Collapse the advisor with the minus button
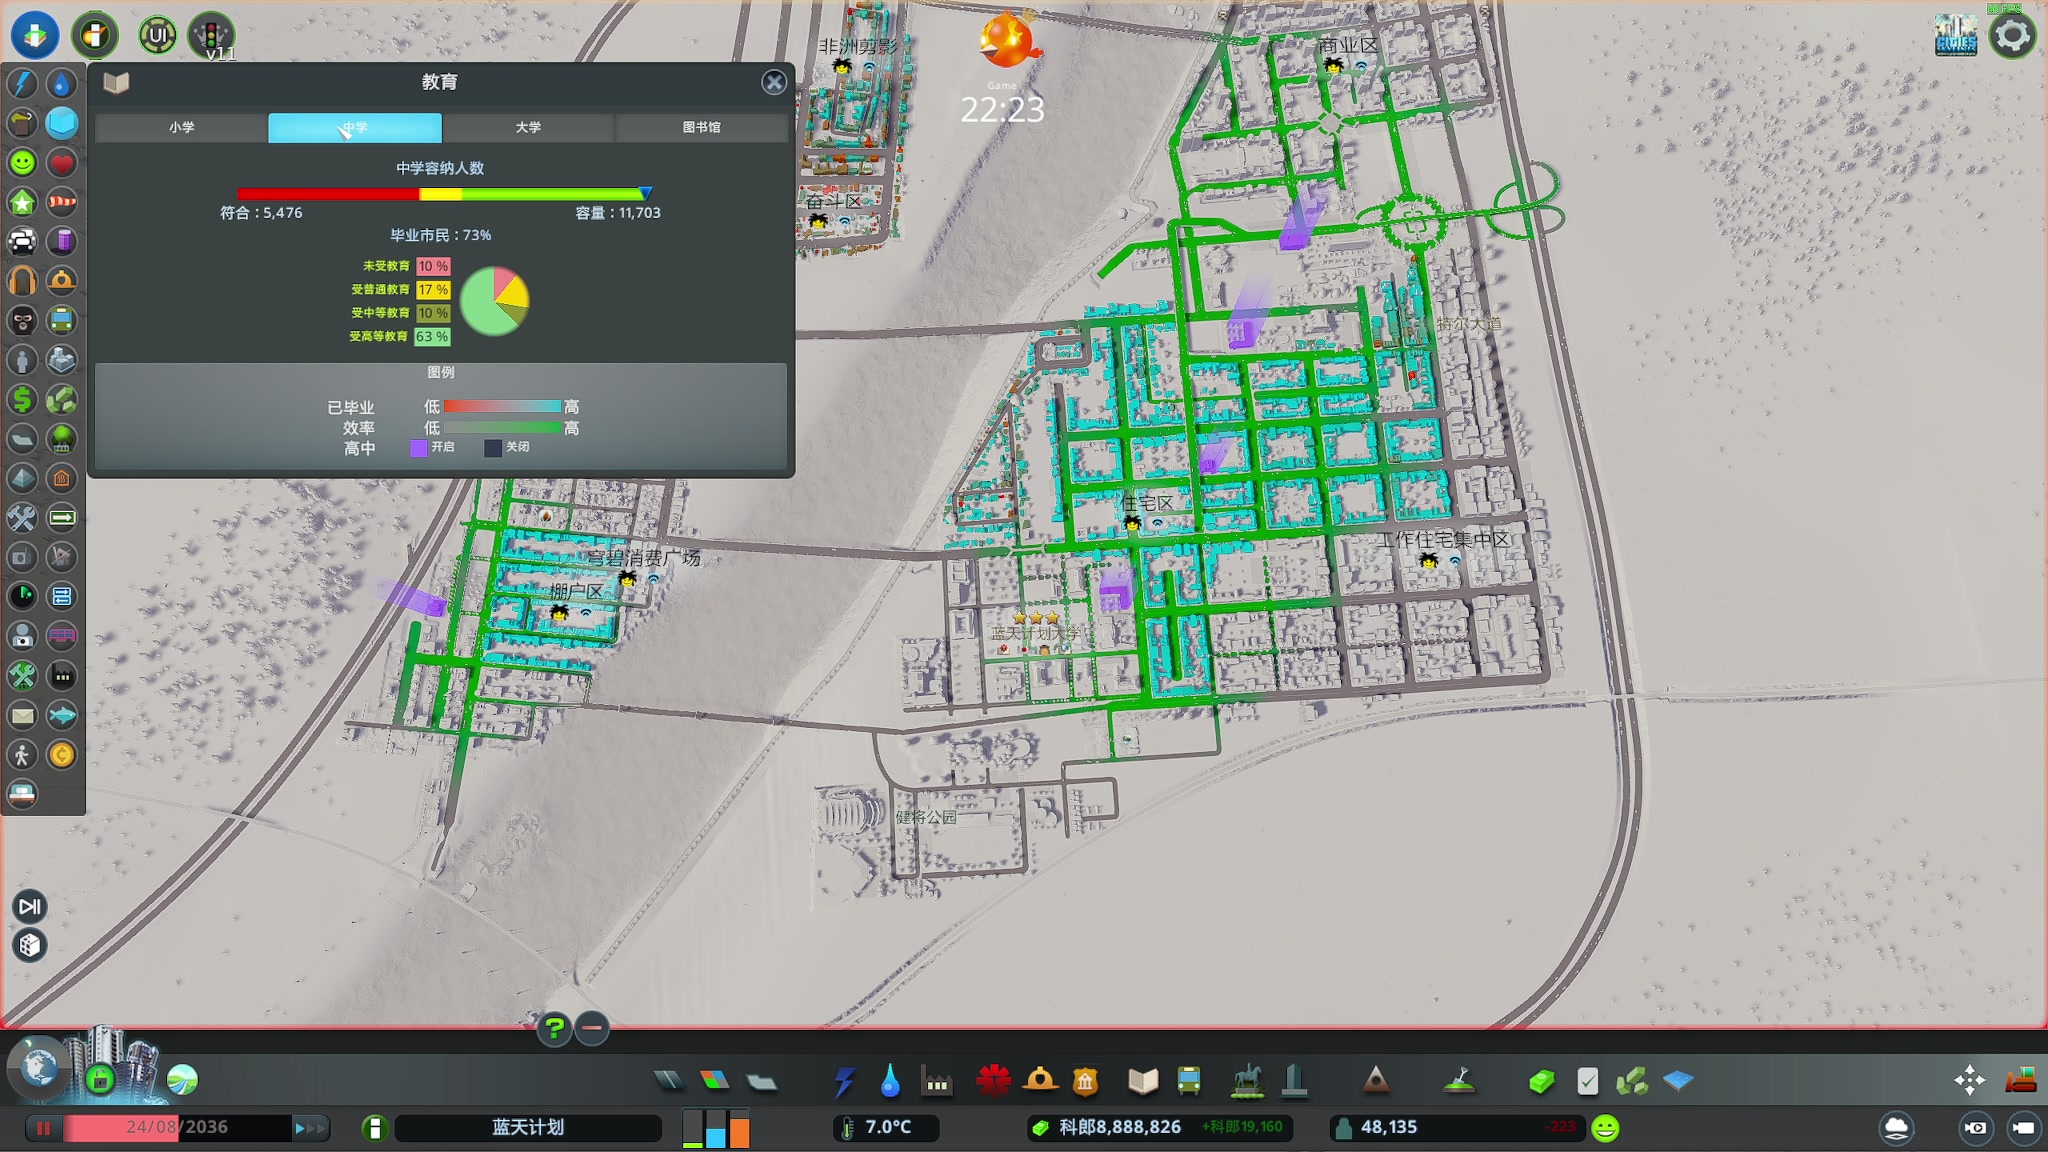 [592, 1027]
